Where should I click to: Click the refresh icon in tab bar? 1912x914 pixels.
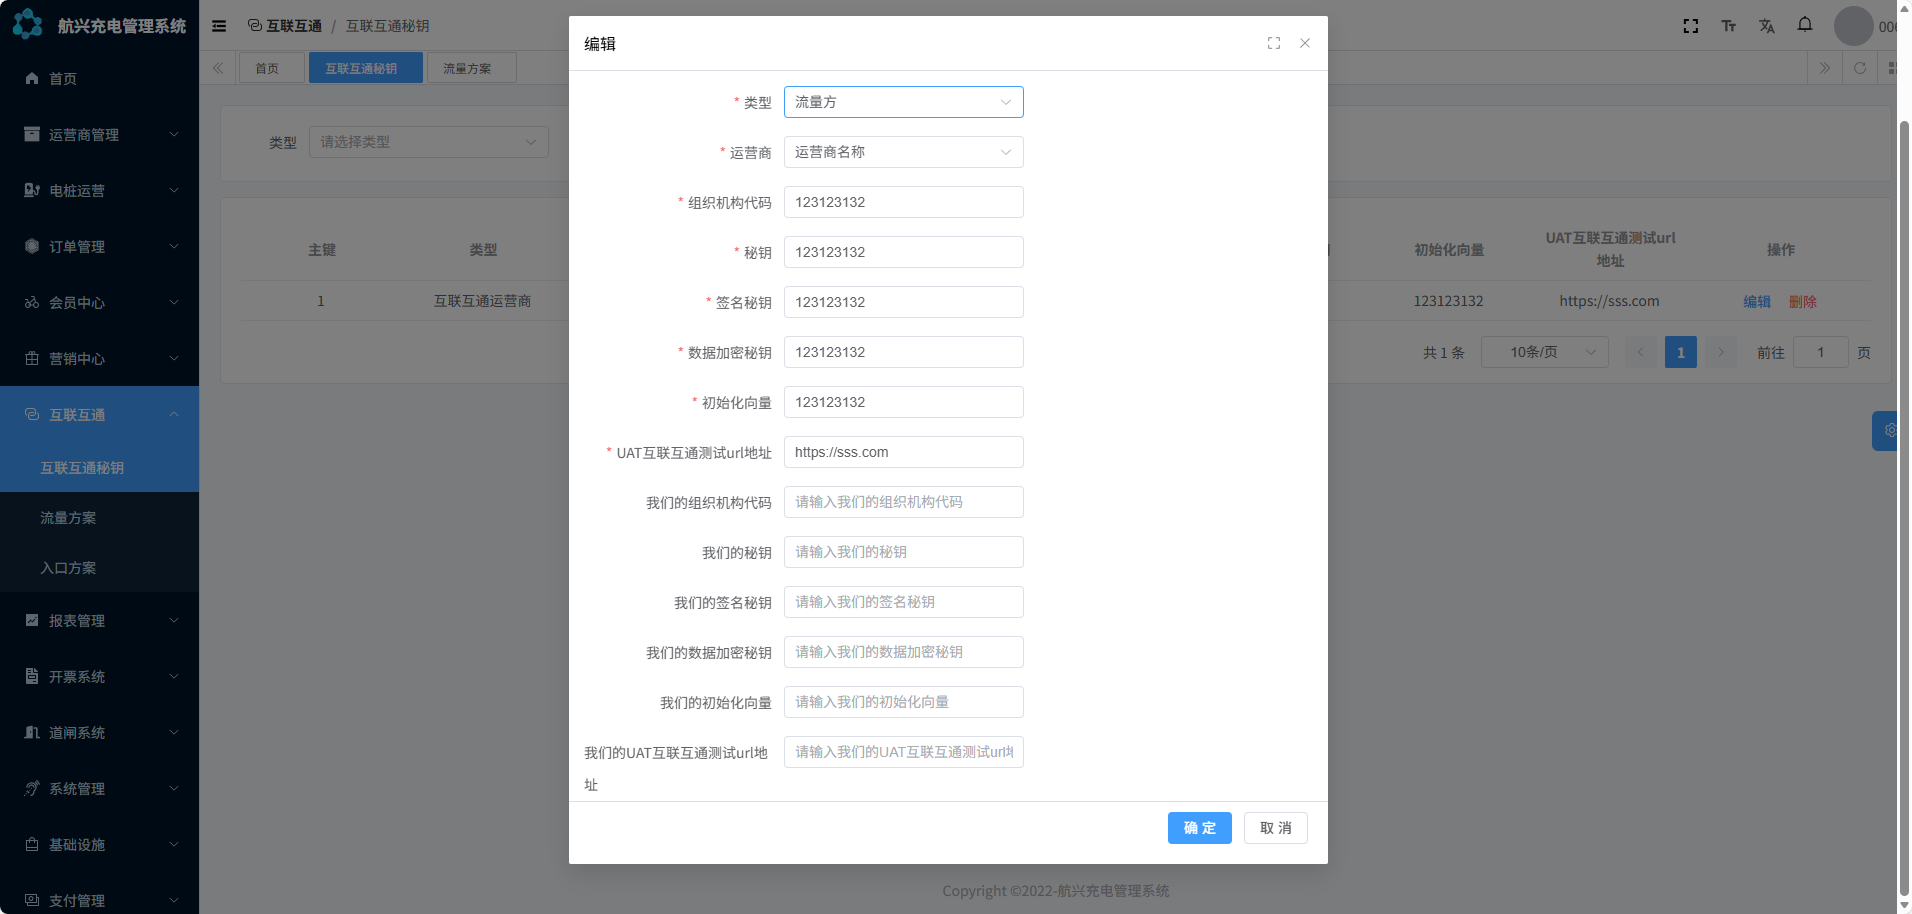1859,68
